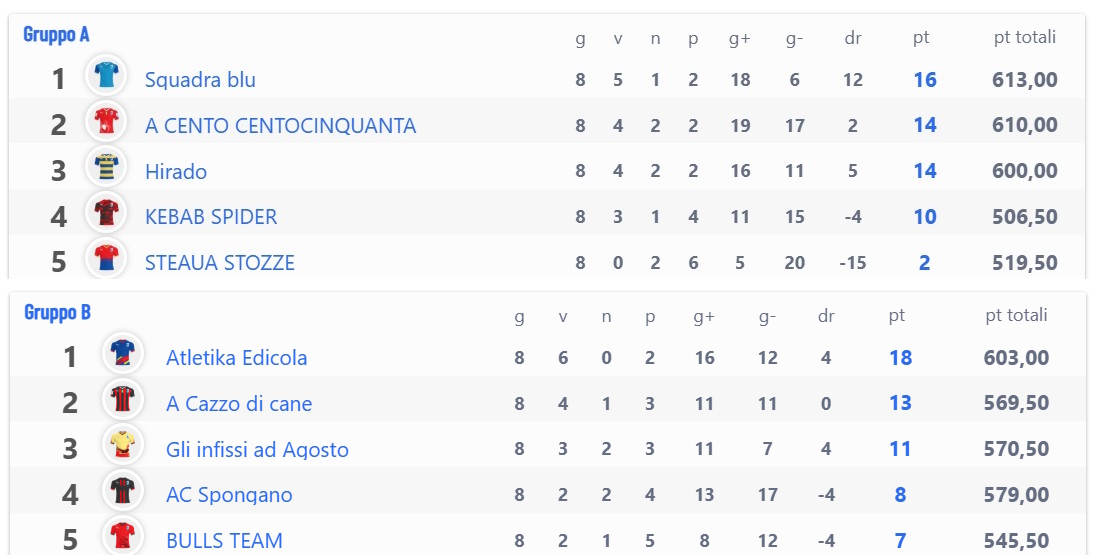Open the Squadra blu team link
The image size is (1093, 555).
coord(200,79)
